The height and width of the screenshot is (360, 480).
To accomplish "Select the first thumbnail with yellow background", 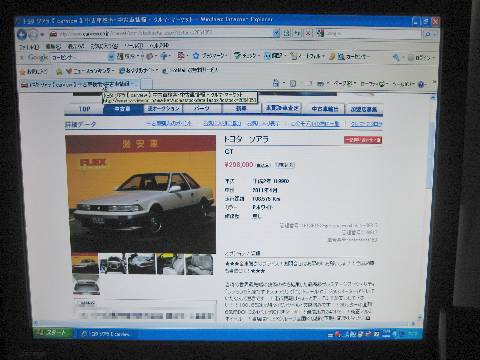I will coord(85,264).
